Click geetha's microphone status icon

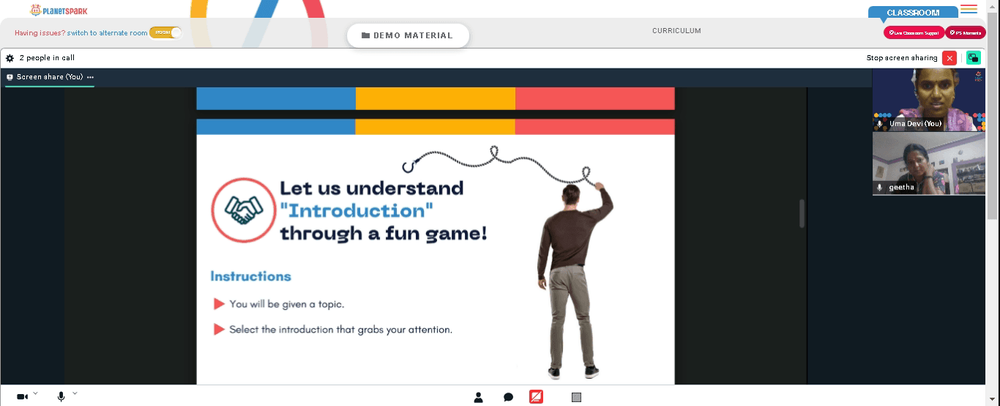[879, 187]
